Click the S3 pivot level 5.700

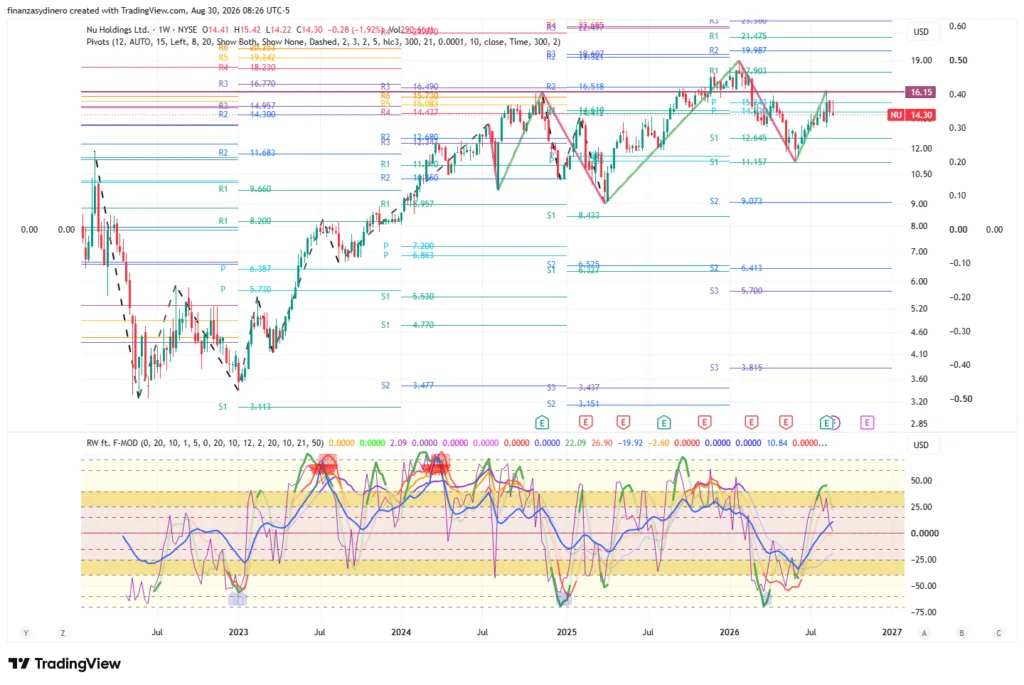click(752, 291)
